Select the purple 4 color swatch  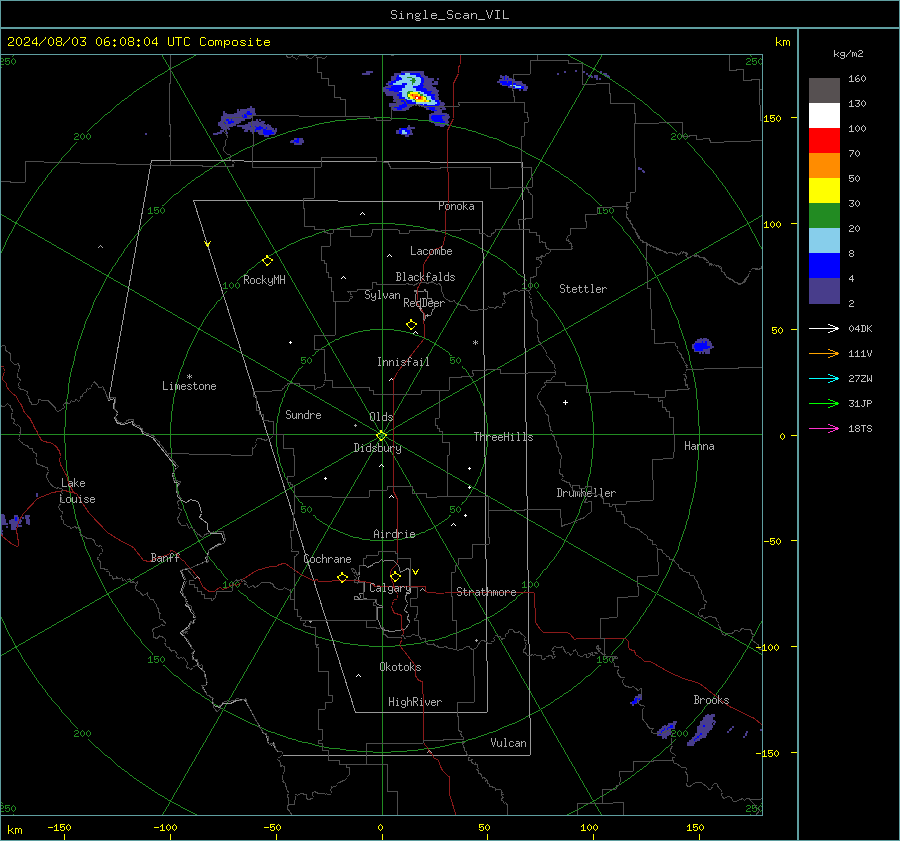[824, 290]
